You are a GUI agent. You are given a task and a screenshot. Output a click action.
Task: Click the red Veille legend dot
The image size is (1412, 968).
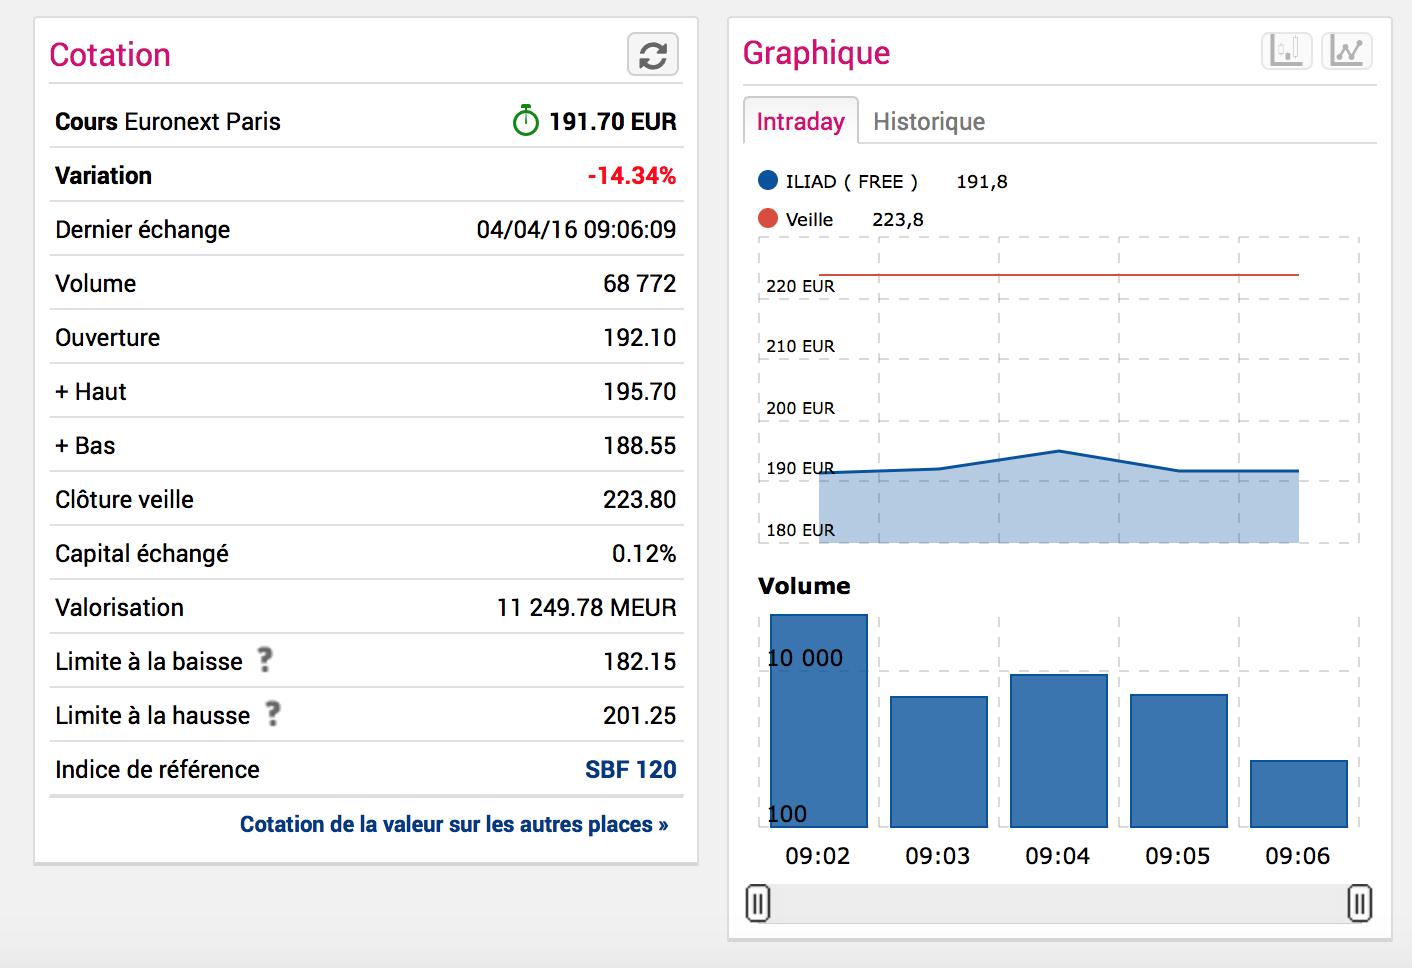point(768,219)
